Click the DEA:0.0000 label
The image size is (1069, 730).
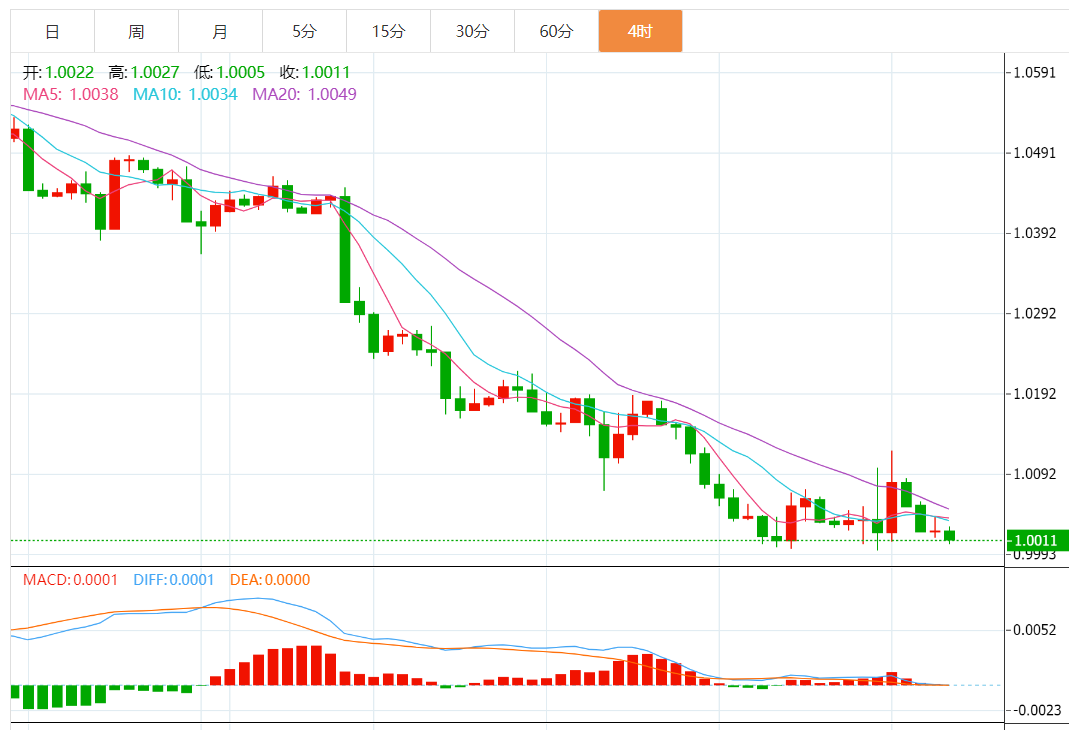pyautogui.click(x=270, y=580)
